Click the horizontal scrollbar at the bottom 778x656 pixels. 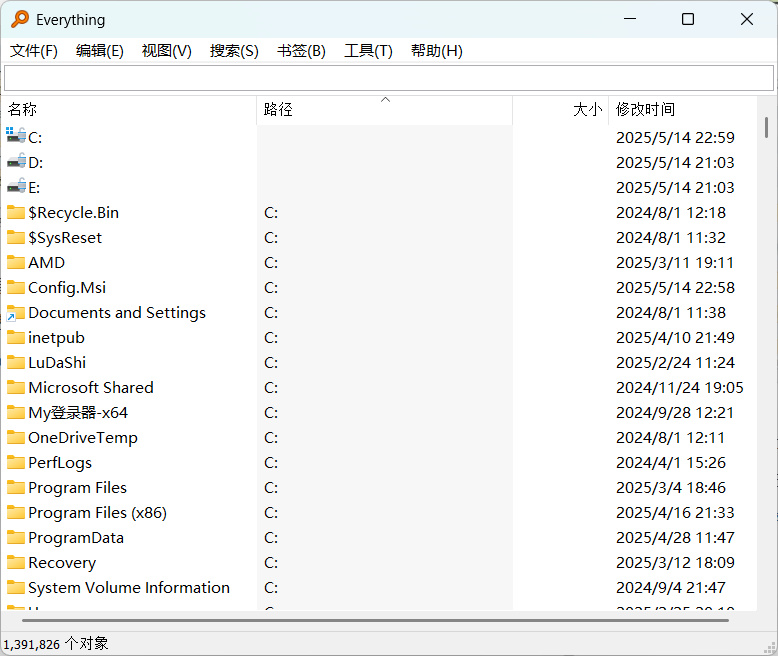click(x=375, y=620)
